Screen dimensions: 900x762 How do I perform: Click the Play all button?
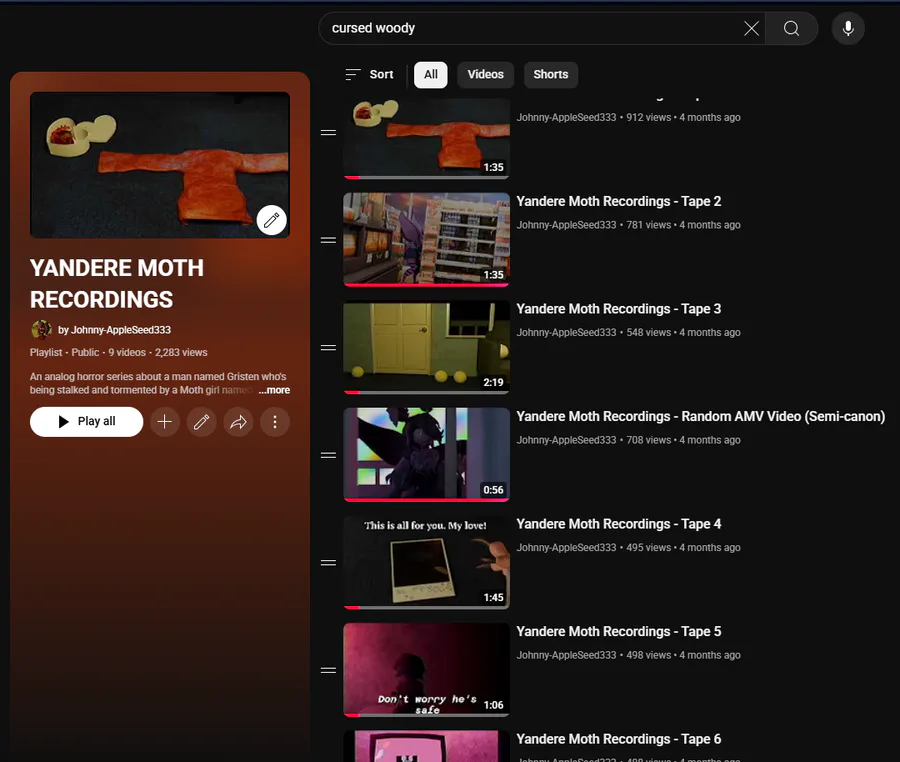pos(86,422)
